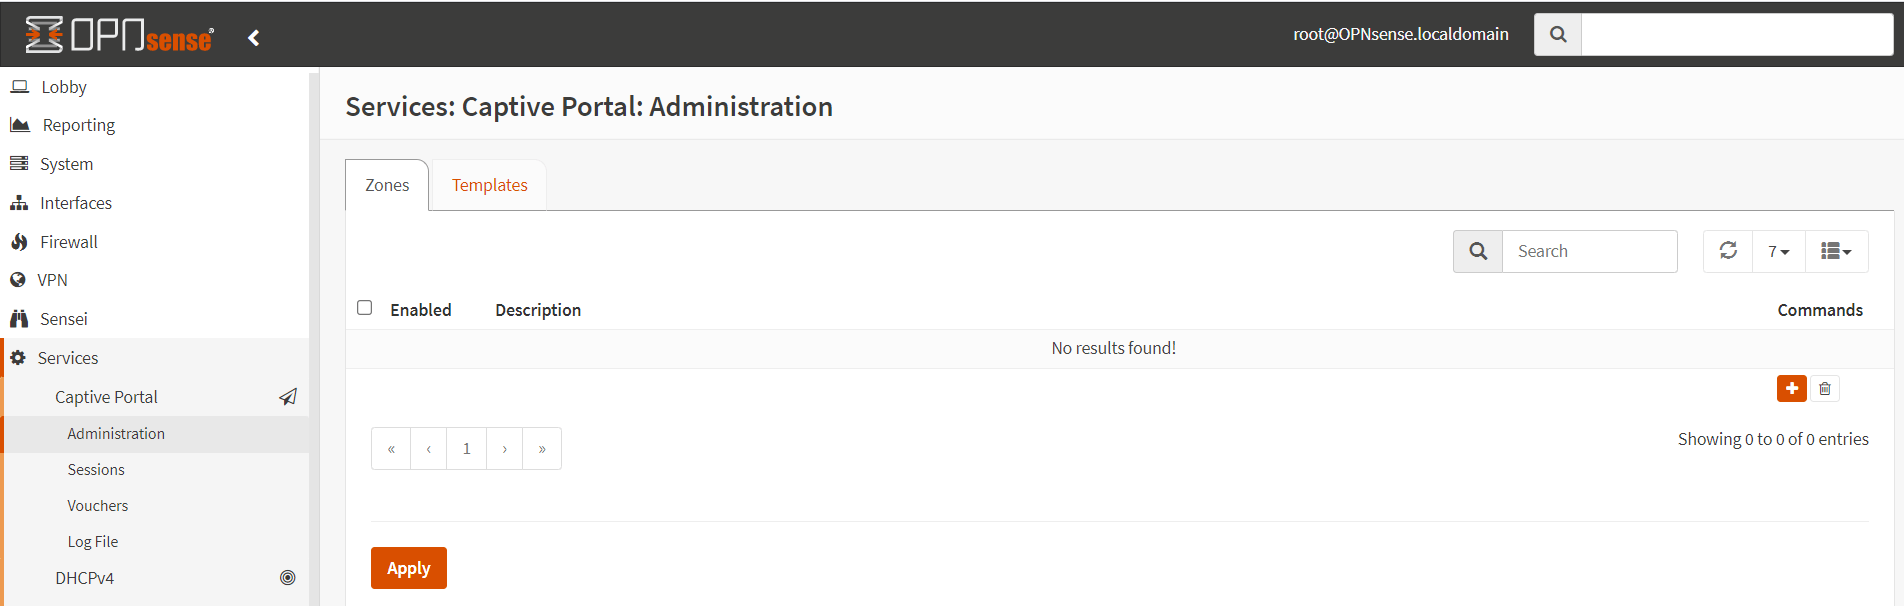This screenshot has height=606, width=1904.
Task: Click the refresh table icon
Action: point(1728,251)
